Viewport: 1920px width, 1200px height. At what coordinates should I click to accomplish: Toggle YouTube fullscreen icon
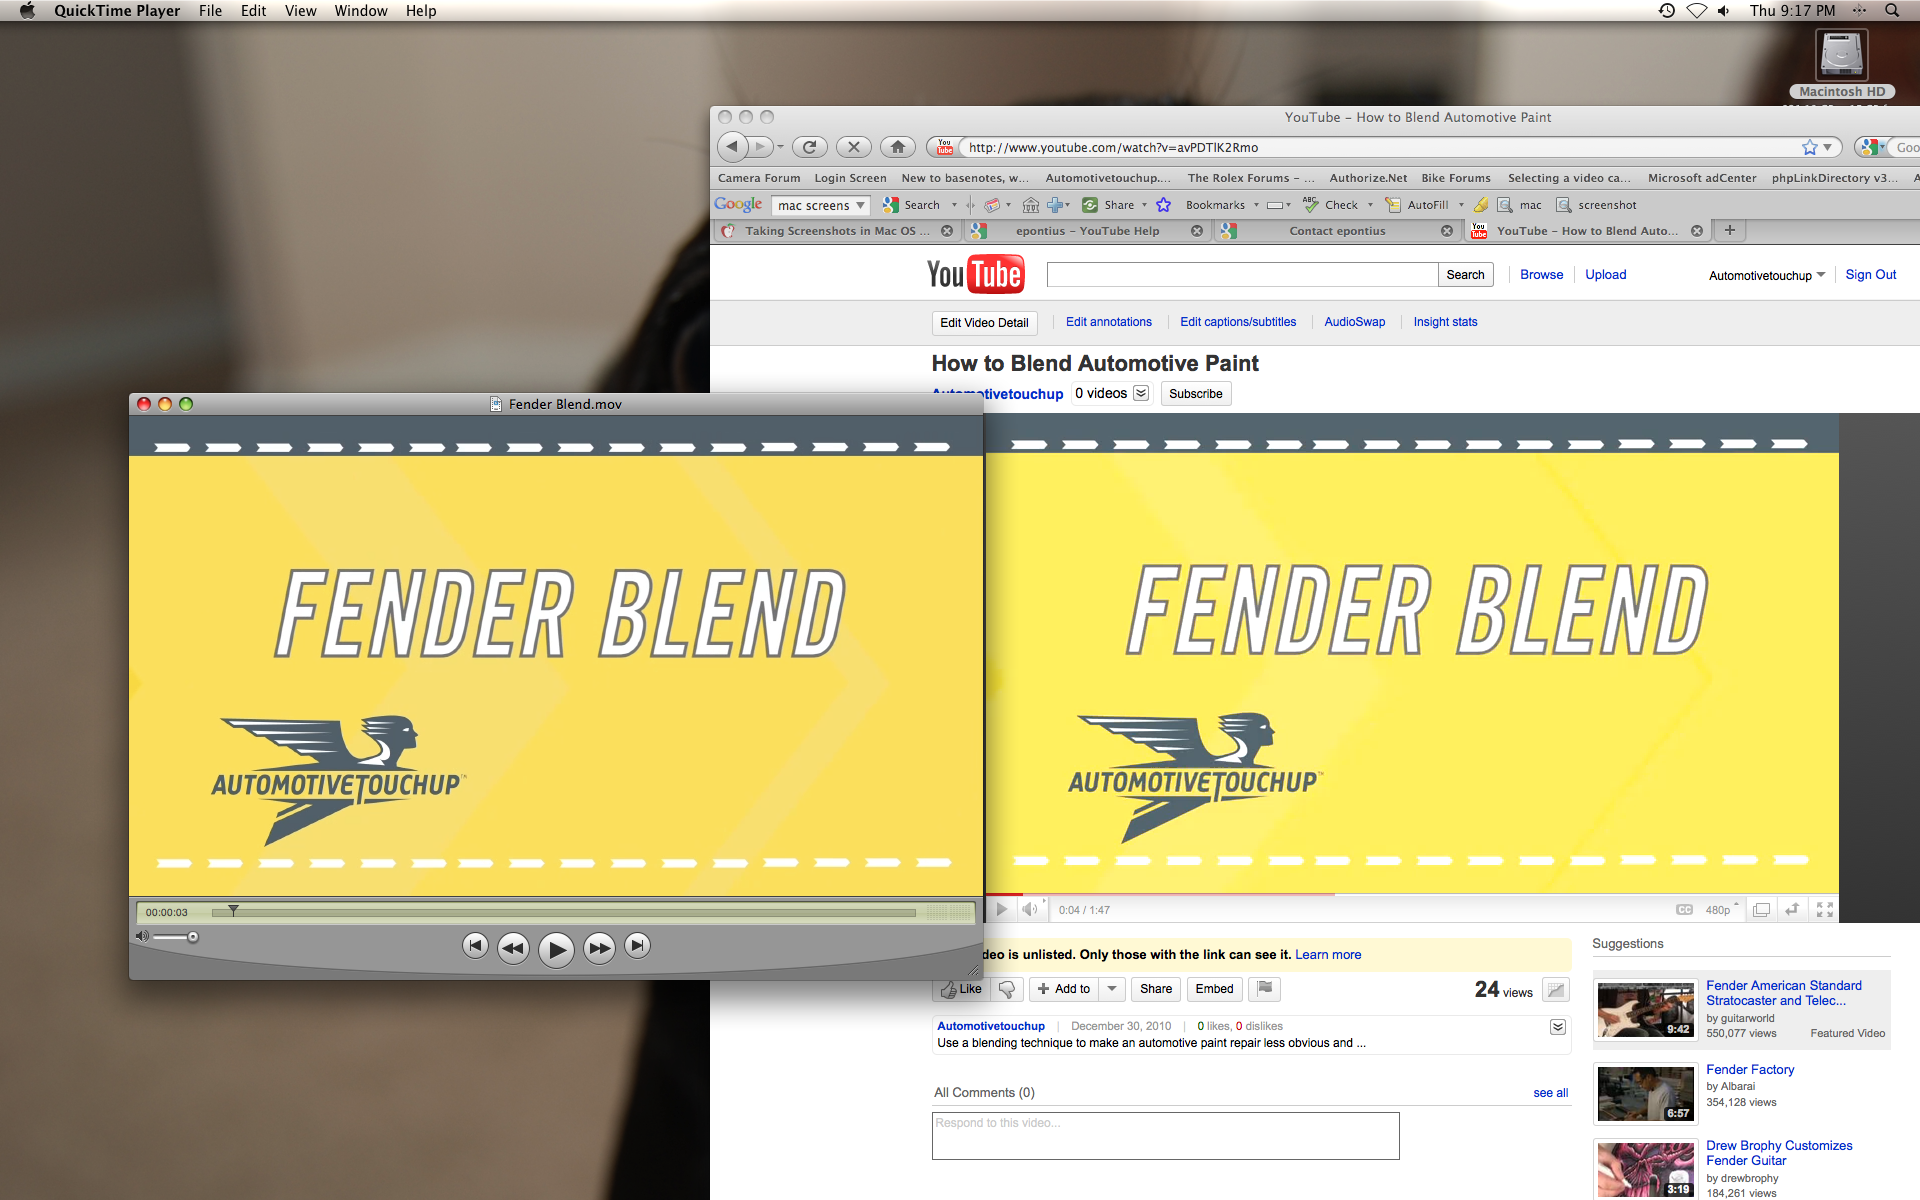[x=1825, y=909]
